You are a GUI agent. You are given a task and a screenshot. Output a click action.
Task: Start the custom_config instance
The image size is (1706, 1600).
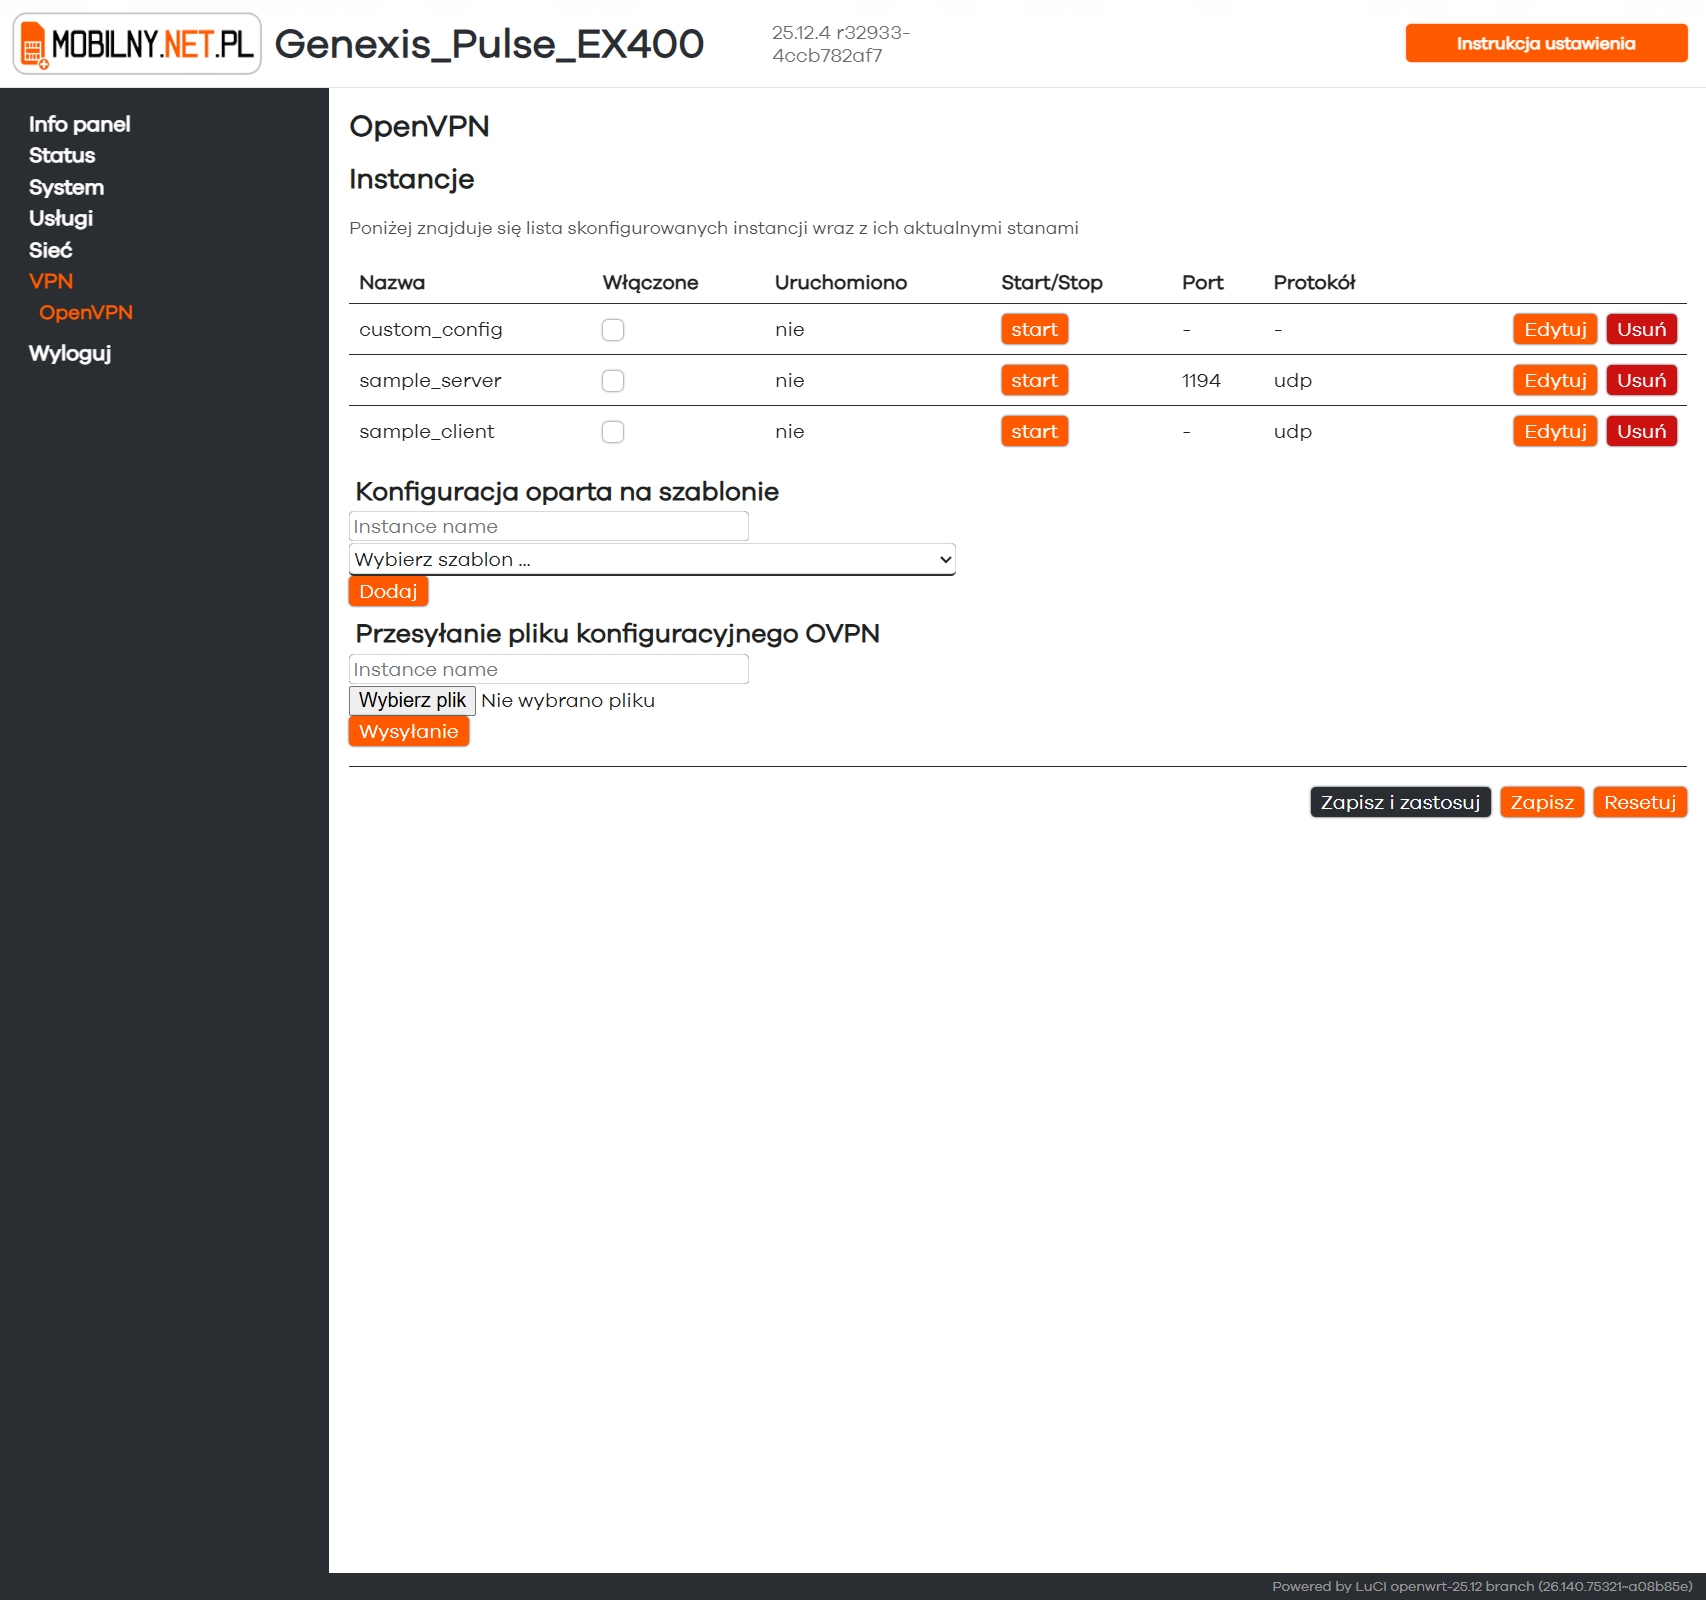click(1034, 329)
